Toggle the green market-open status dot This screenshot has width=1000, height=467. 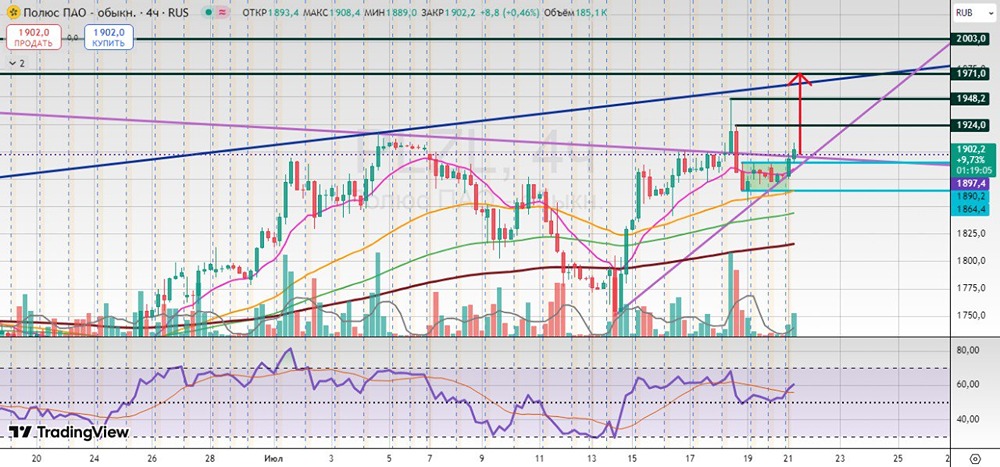click(x=209, y=12)
